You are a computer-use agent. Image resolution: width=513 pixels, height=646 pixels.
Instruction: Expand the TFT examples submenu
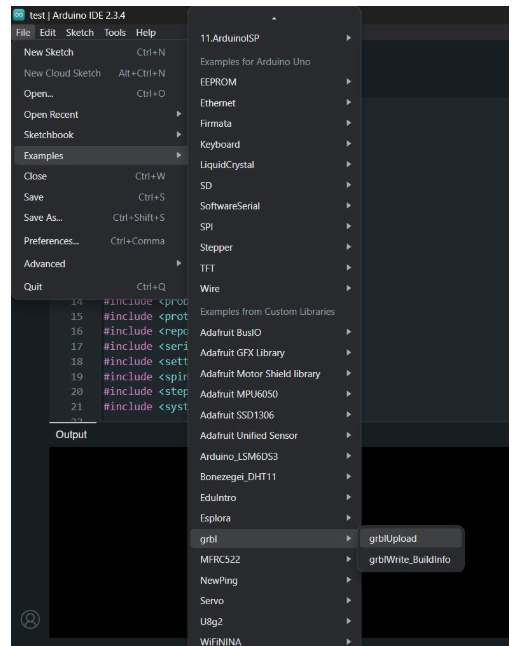(274, 268)
